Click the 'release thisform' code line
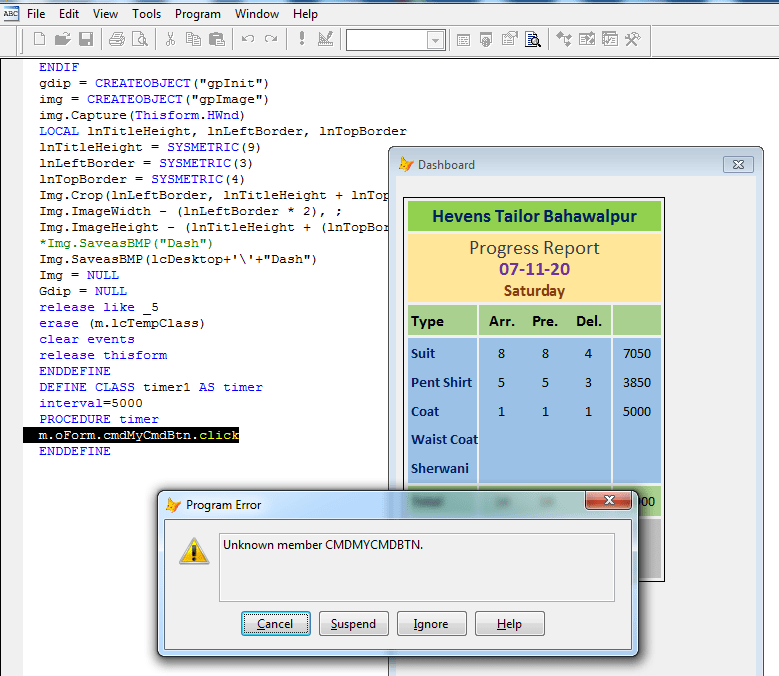Screen dimensions: 779x676 pos(103,355)
